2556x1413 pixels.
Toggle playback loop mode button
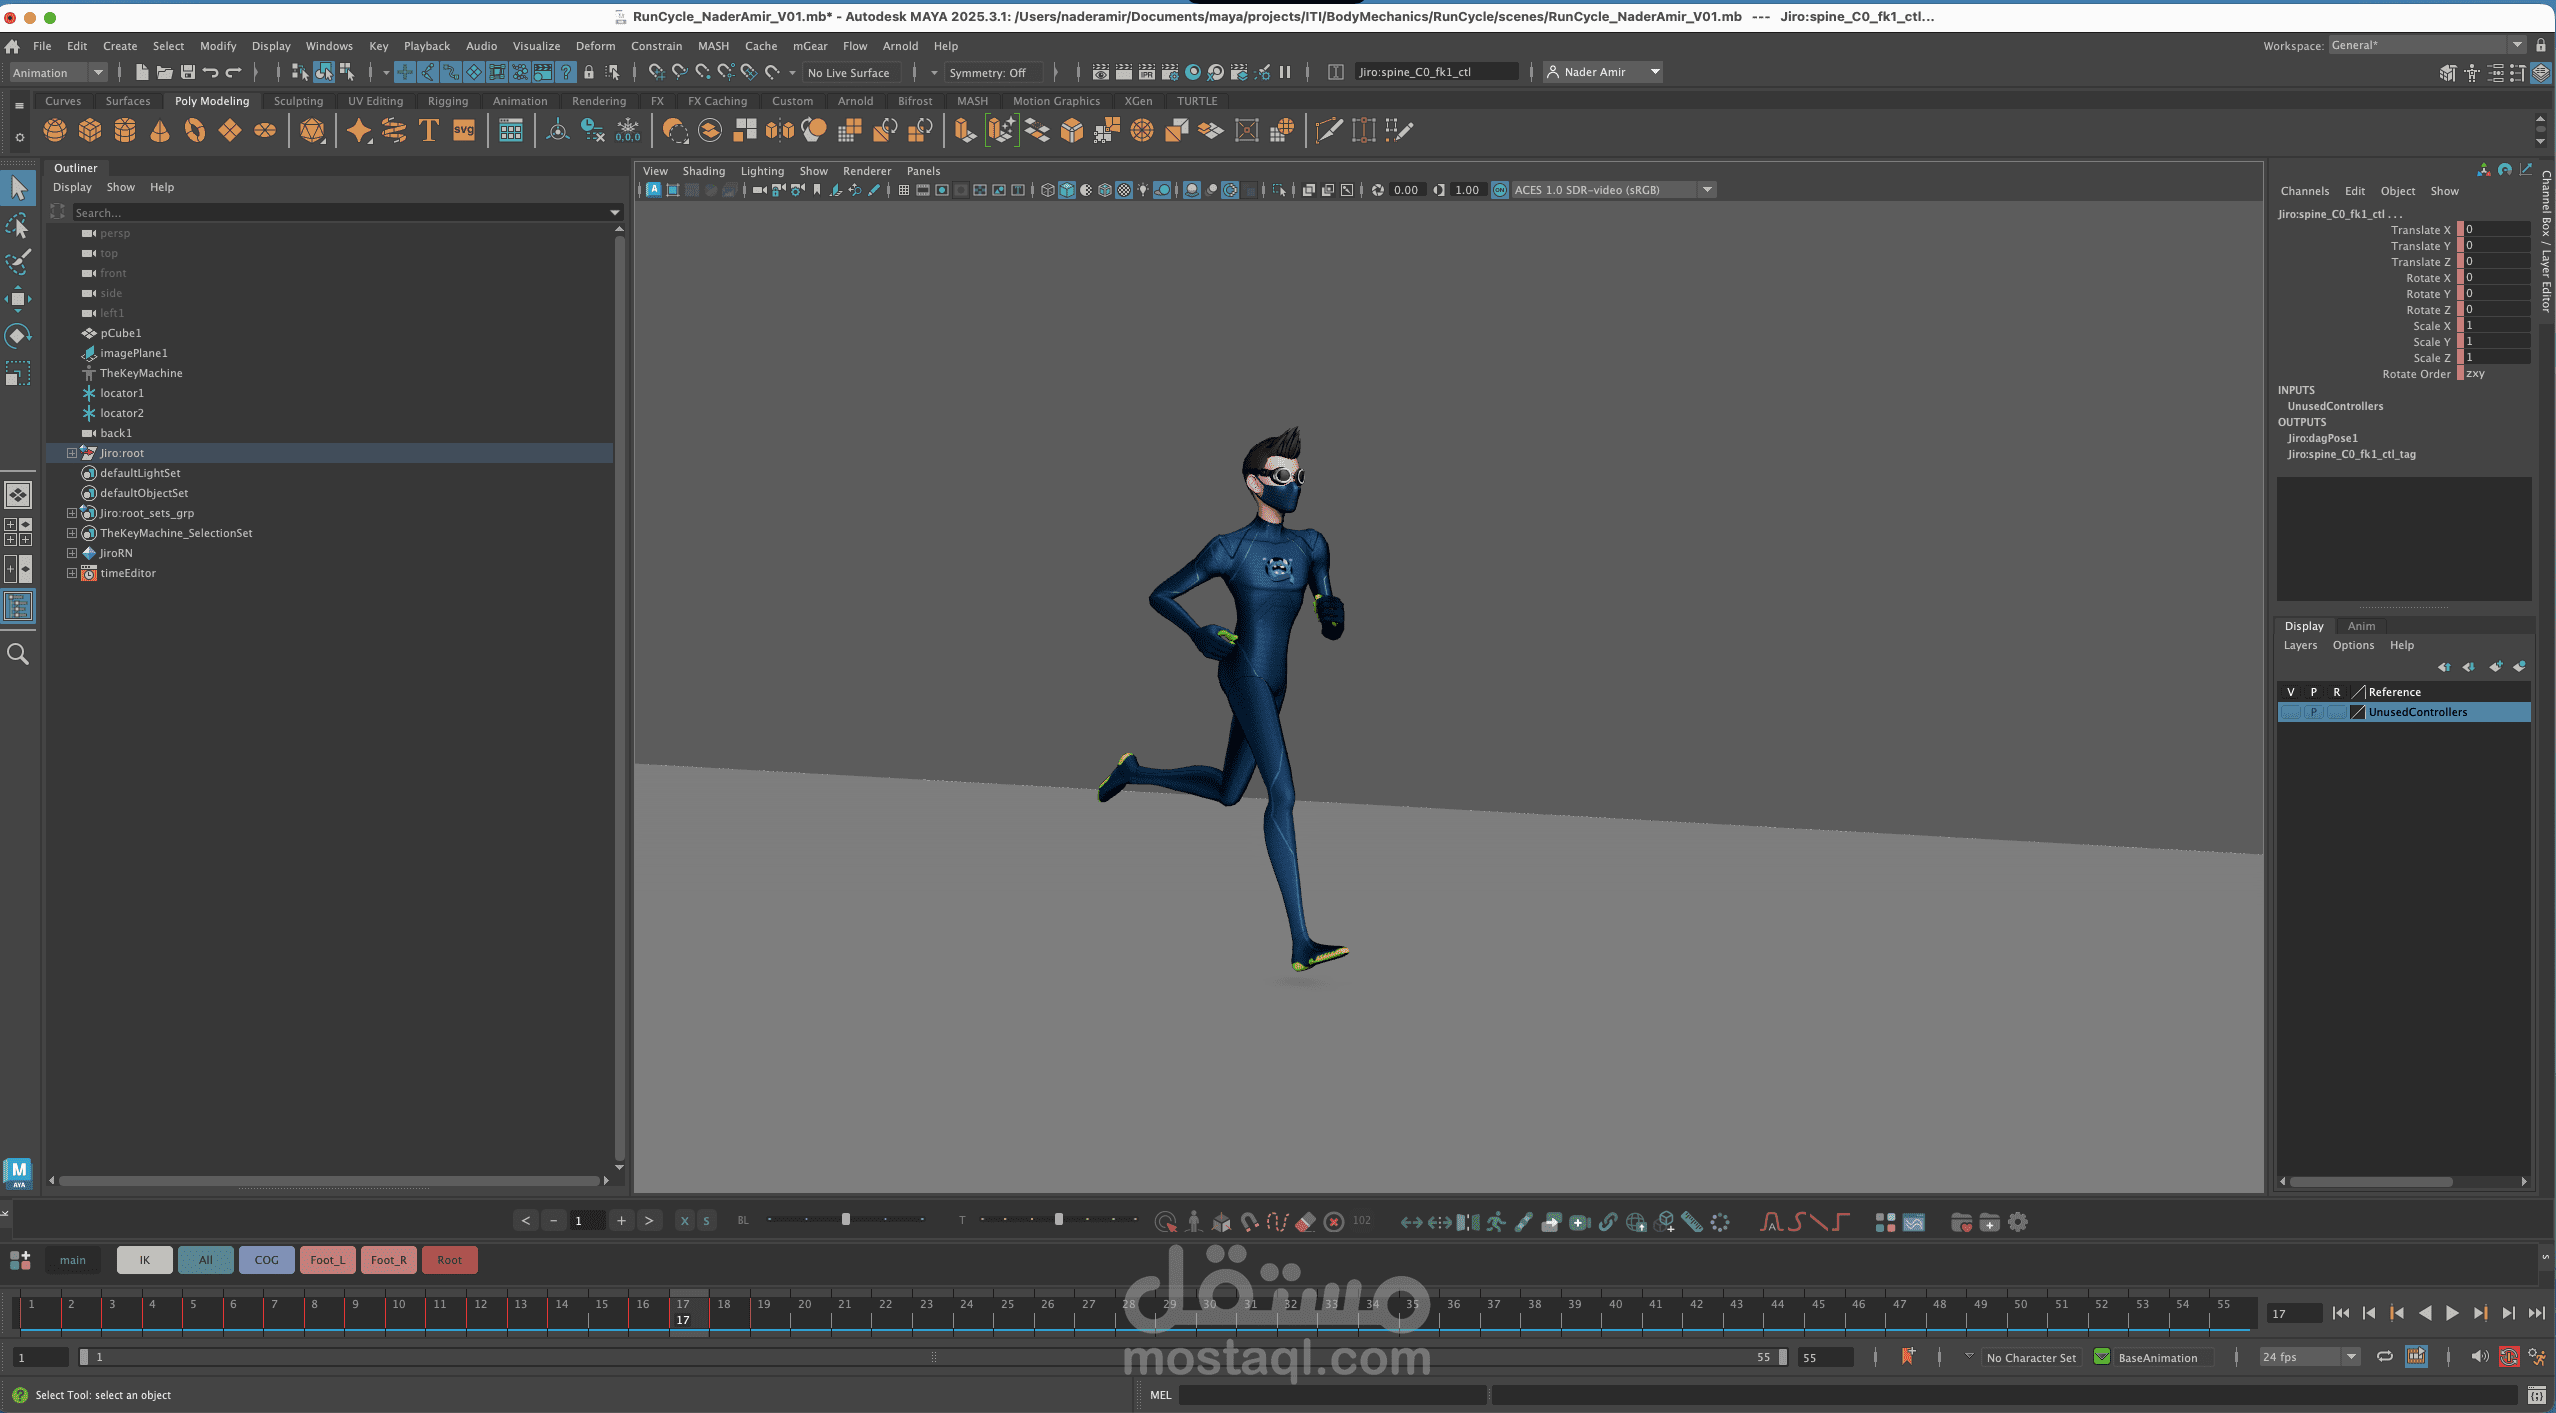tap(2385, 1357)
